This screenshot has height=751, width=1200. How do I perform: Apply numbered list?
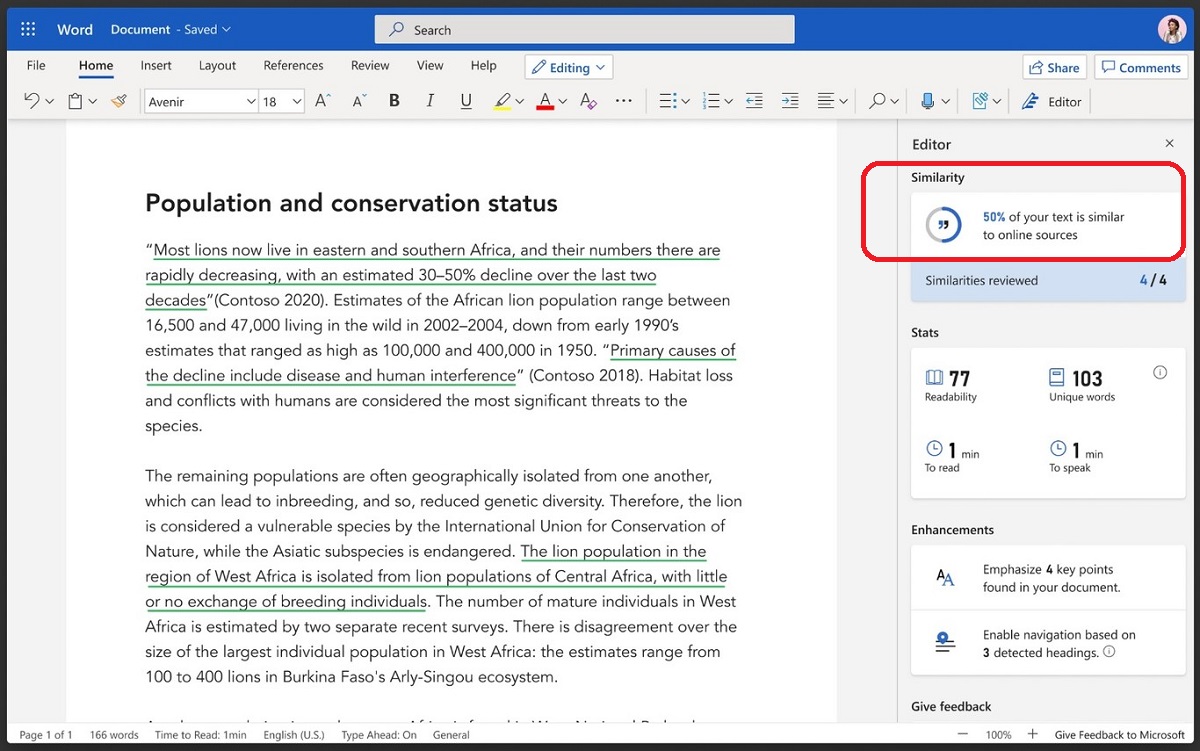711,101
